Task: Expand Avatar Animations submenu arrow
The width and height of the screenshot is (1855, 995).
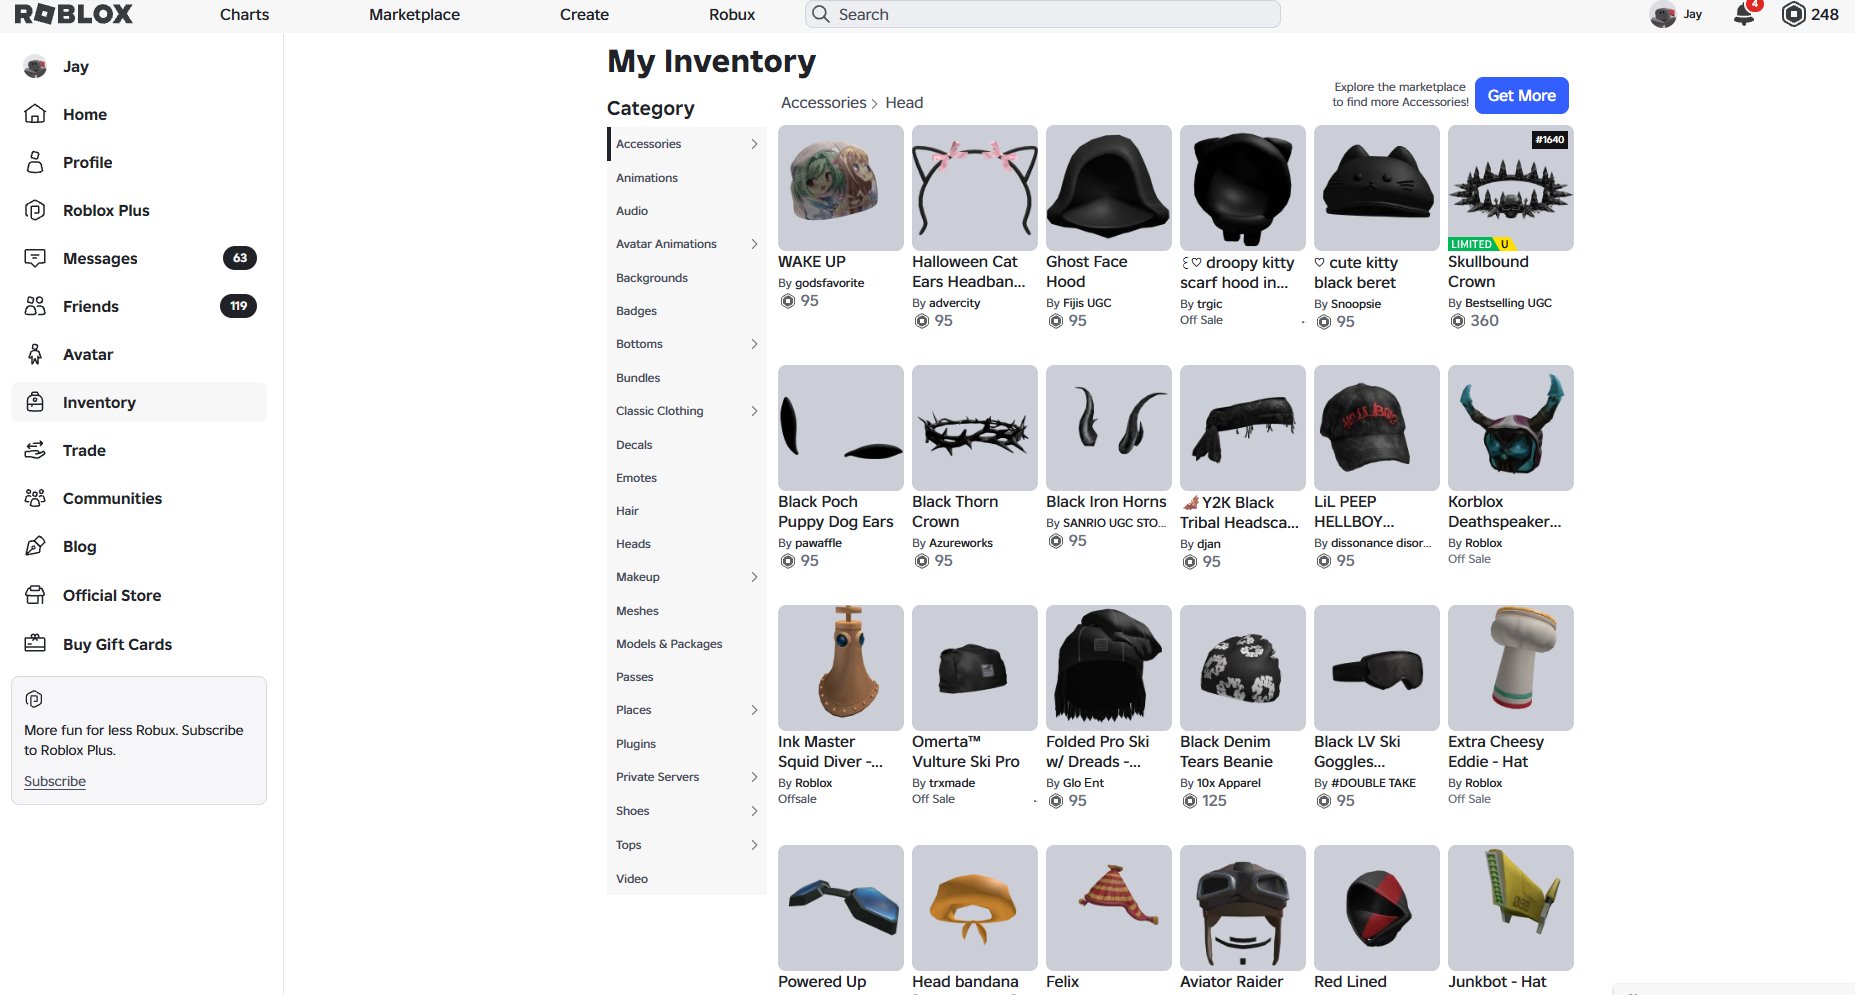Action: pyautogui.click(x=754, y=244)
